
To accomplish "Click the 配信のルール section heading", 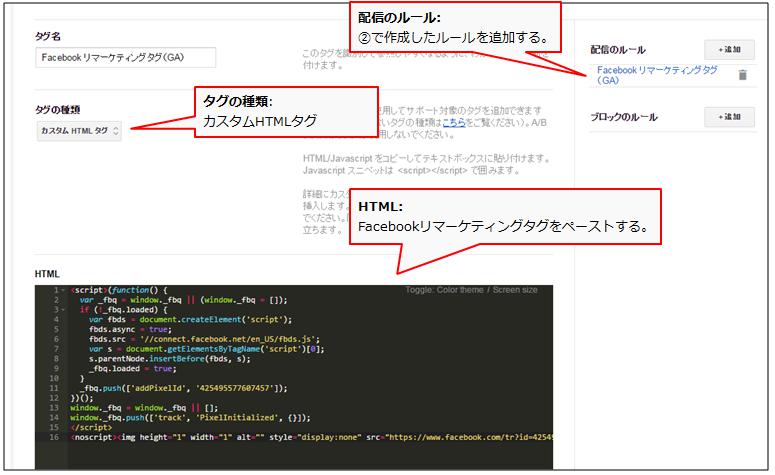I will point(618,49).
